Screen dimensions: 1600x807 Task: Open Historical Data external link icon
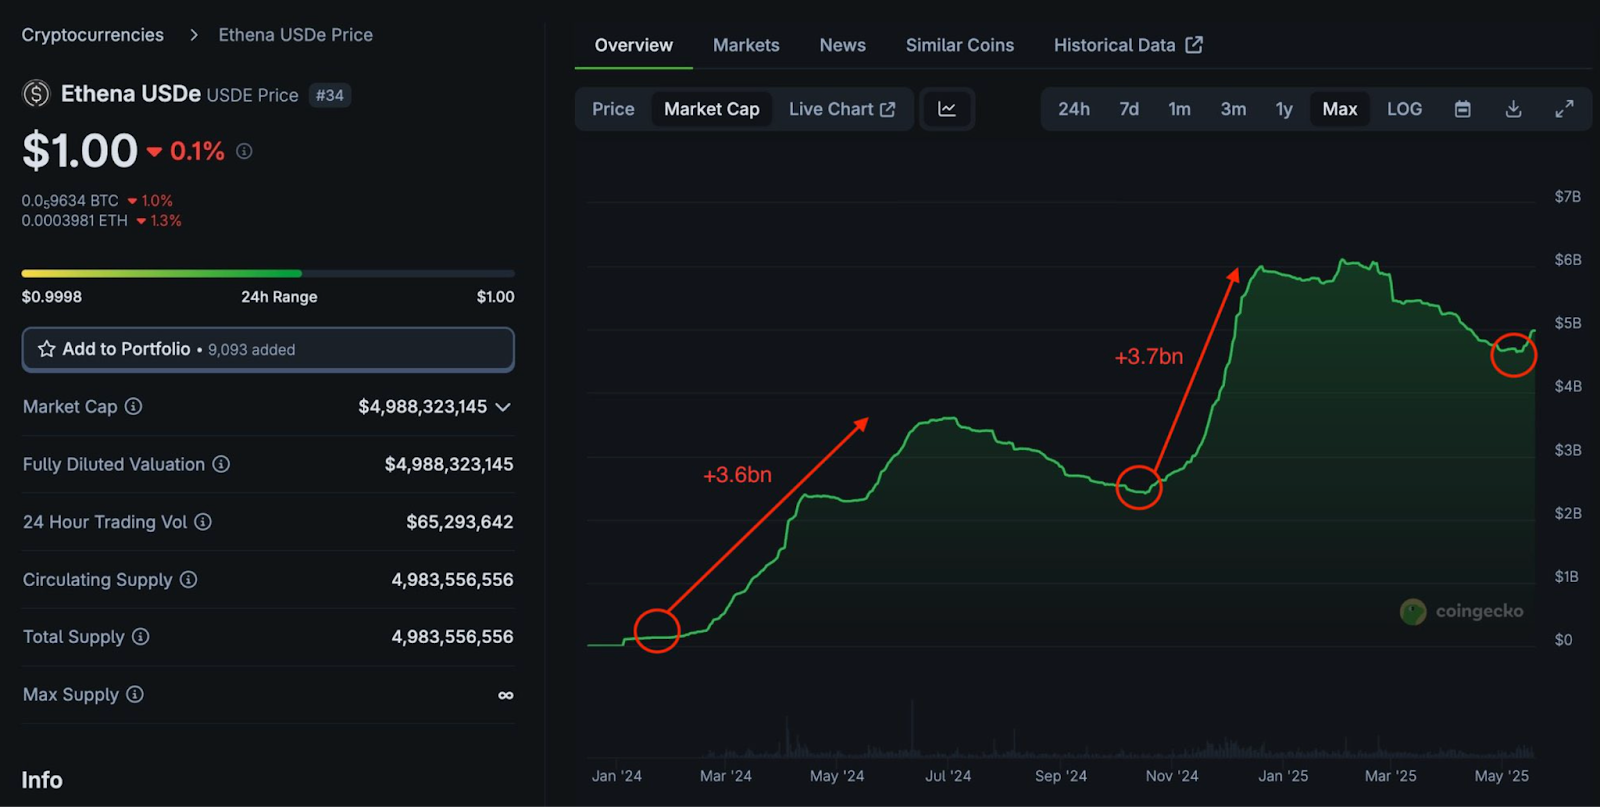pyautogui.click(x=1194, y=45)
